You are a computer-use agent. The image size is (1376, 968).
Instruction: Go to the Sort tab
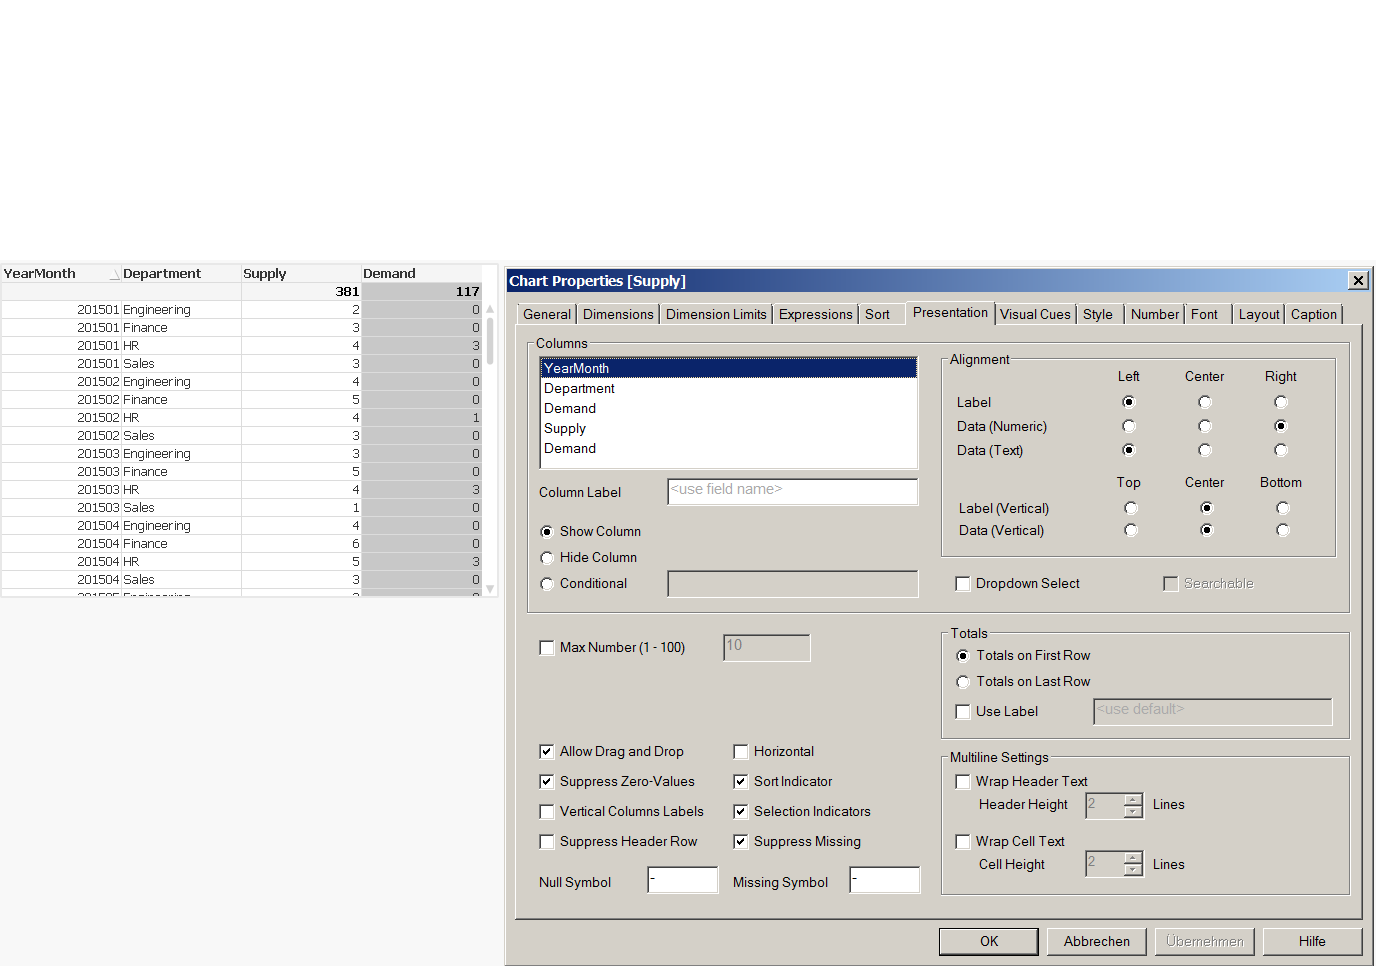[877, 314]
